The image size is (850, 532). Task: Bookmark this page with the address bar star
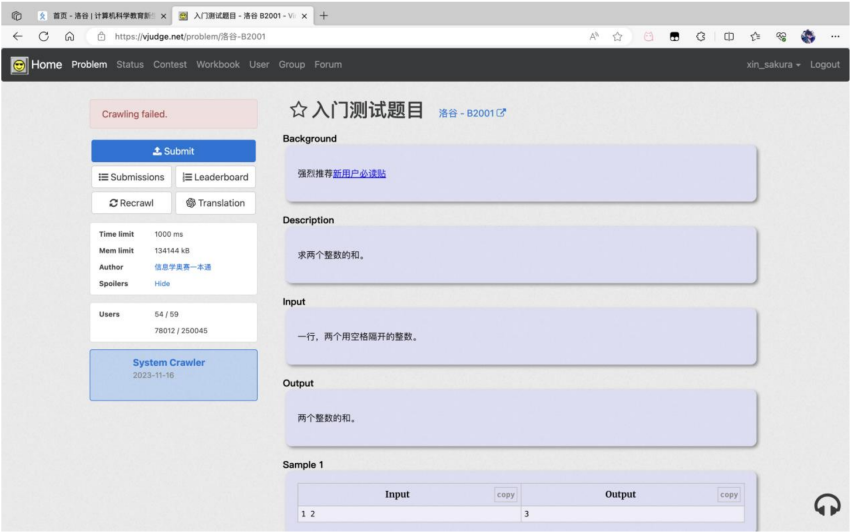click(x=617, y=36)
